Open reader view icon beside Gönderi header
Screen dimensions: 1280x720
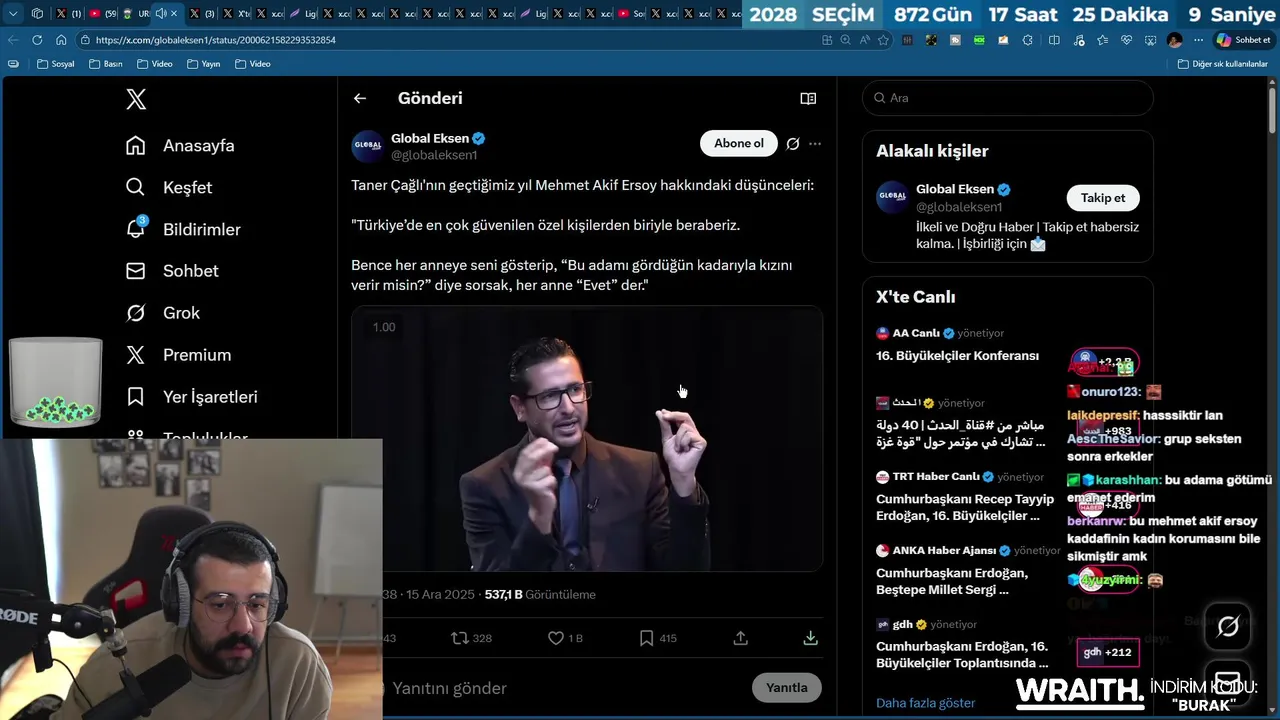tap(808, 98)
